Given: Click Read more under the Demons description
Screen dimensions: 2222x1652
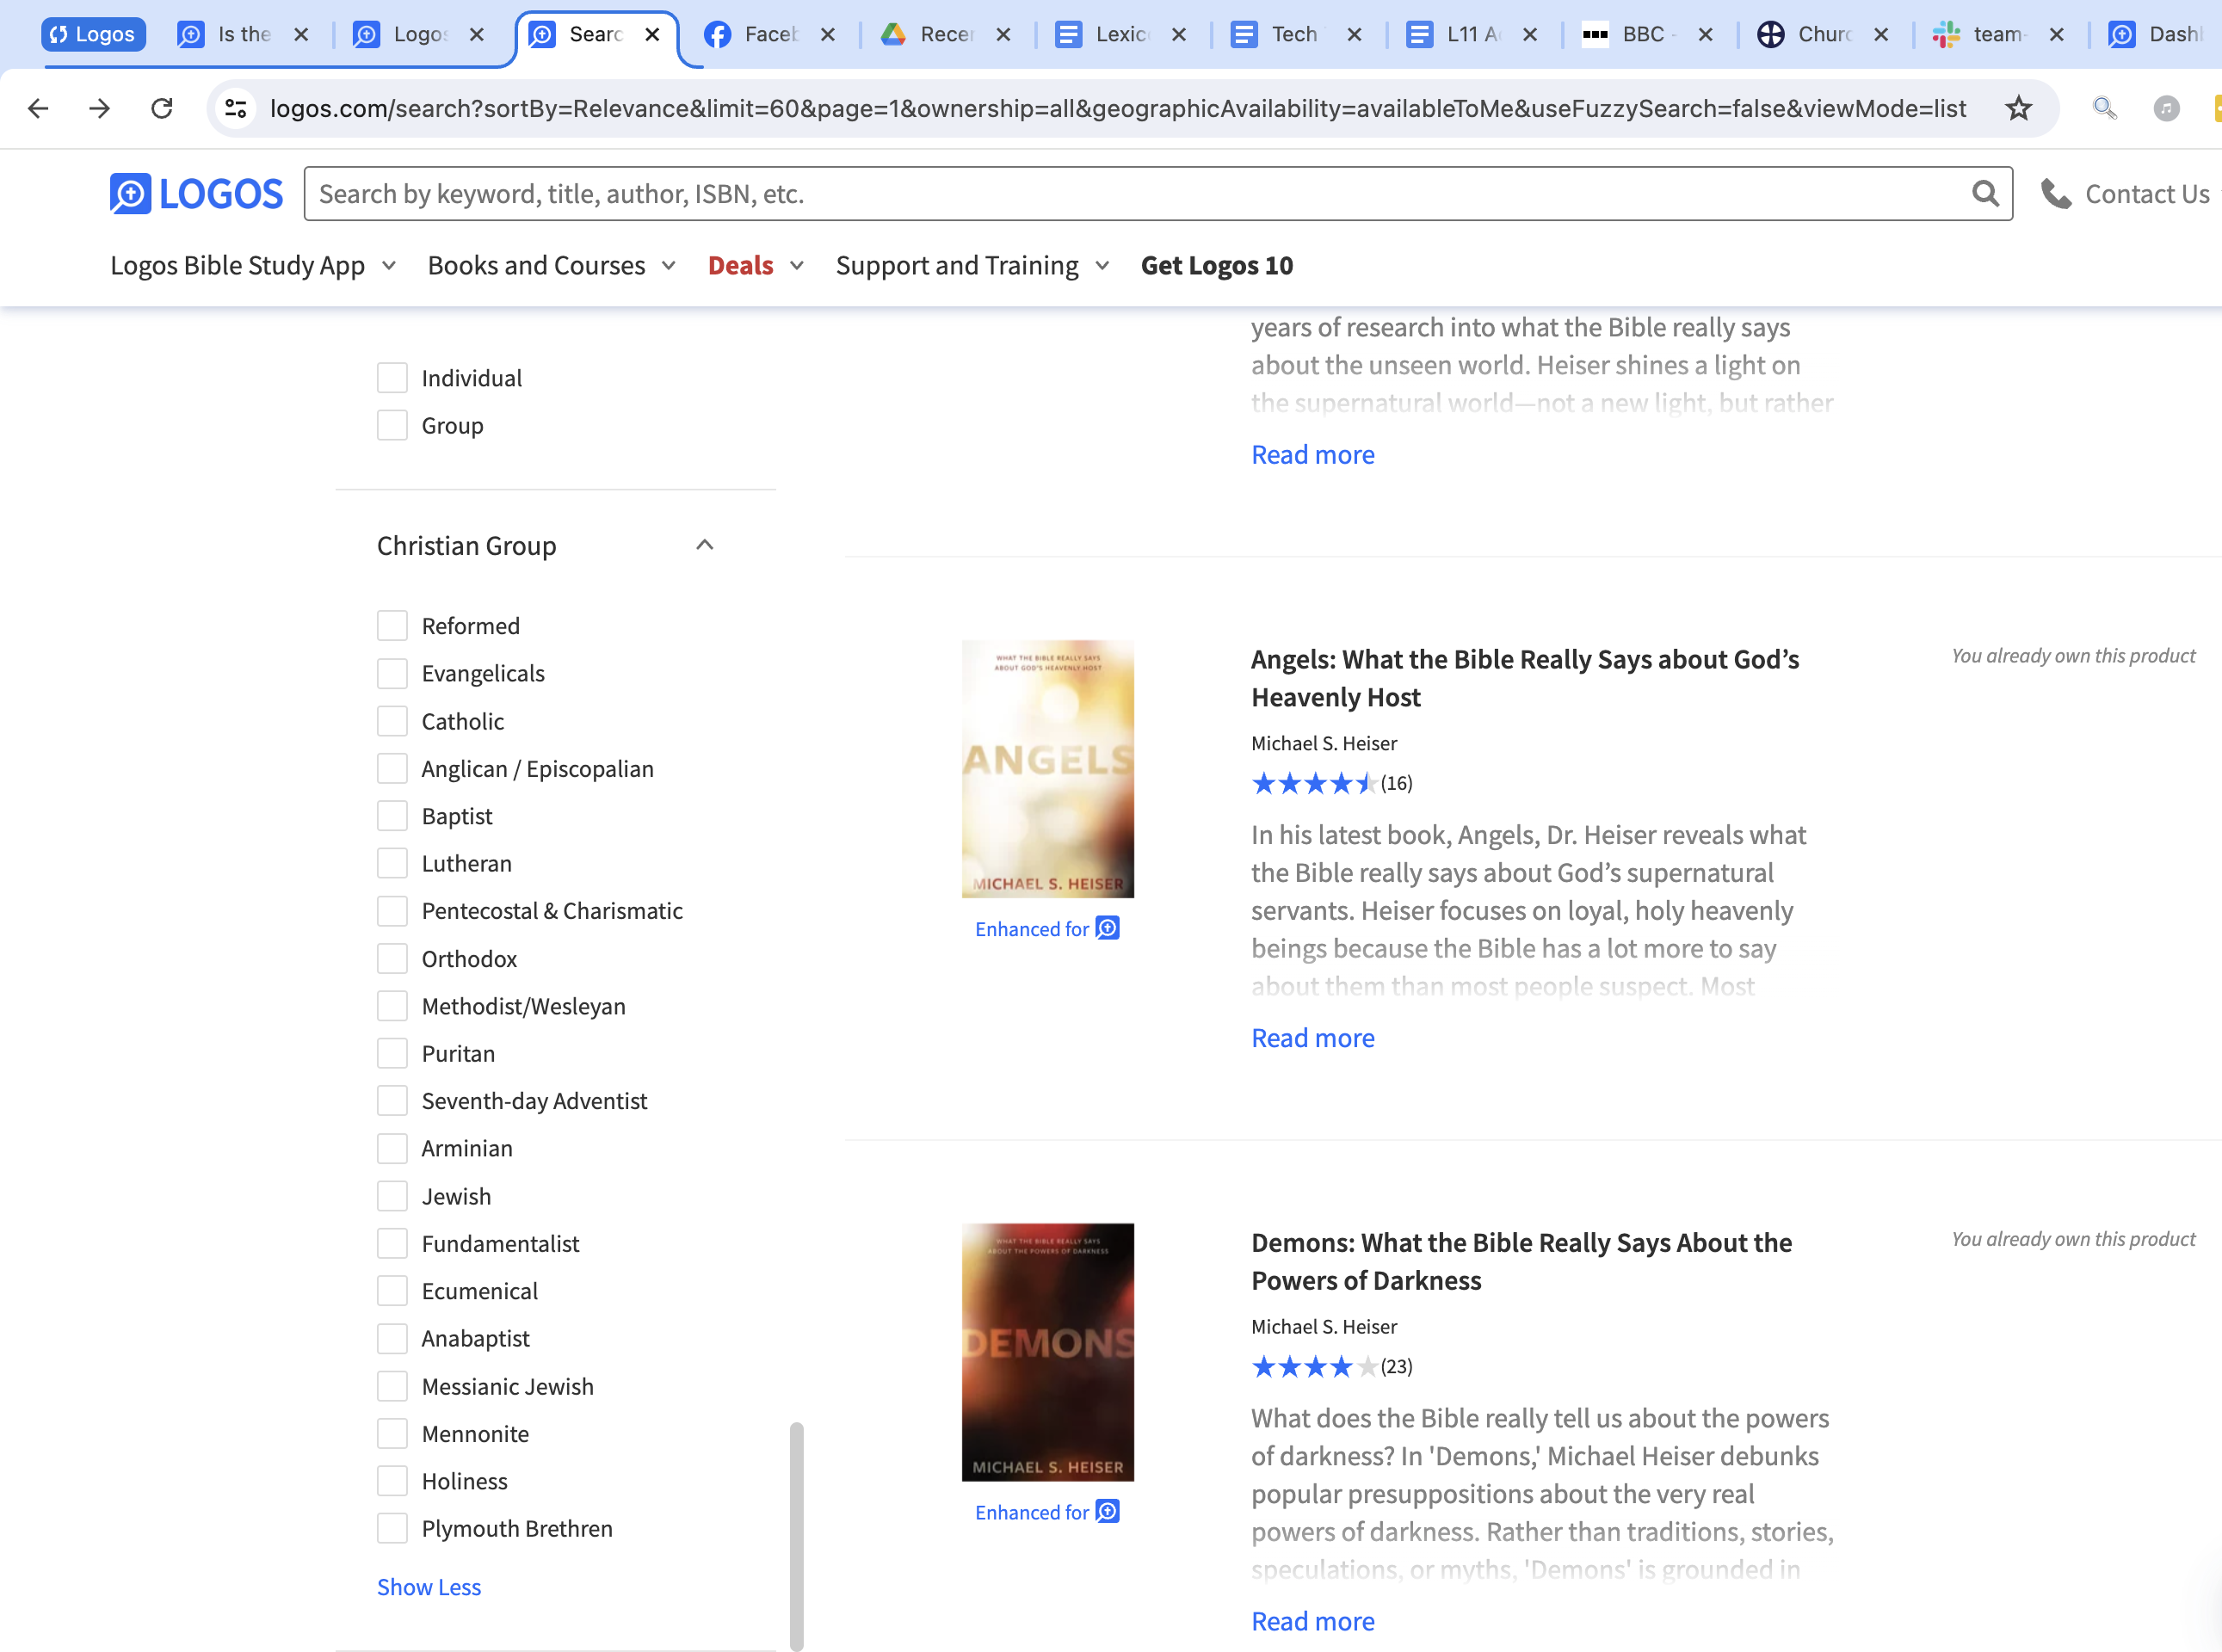Looking at the screenshot, I should [1312, 1621].
